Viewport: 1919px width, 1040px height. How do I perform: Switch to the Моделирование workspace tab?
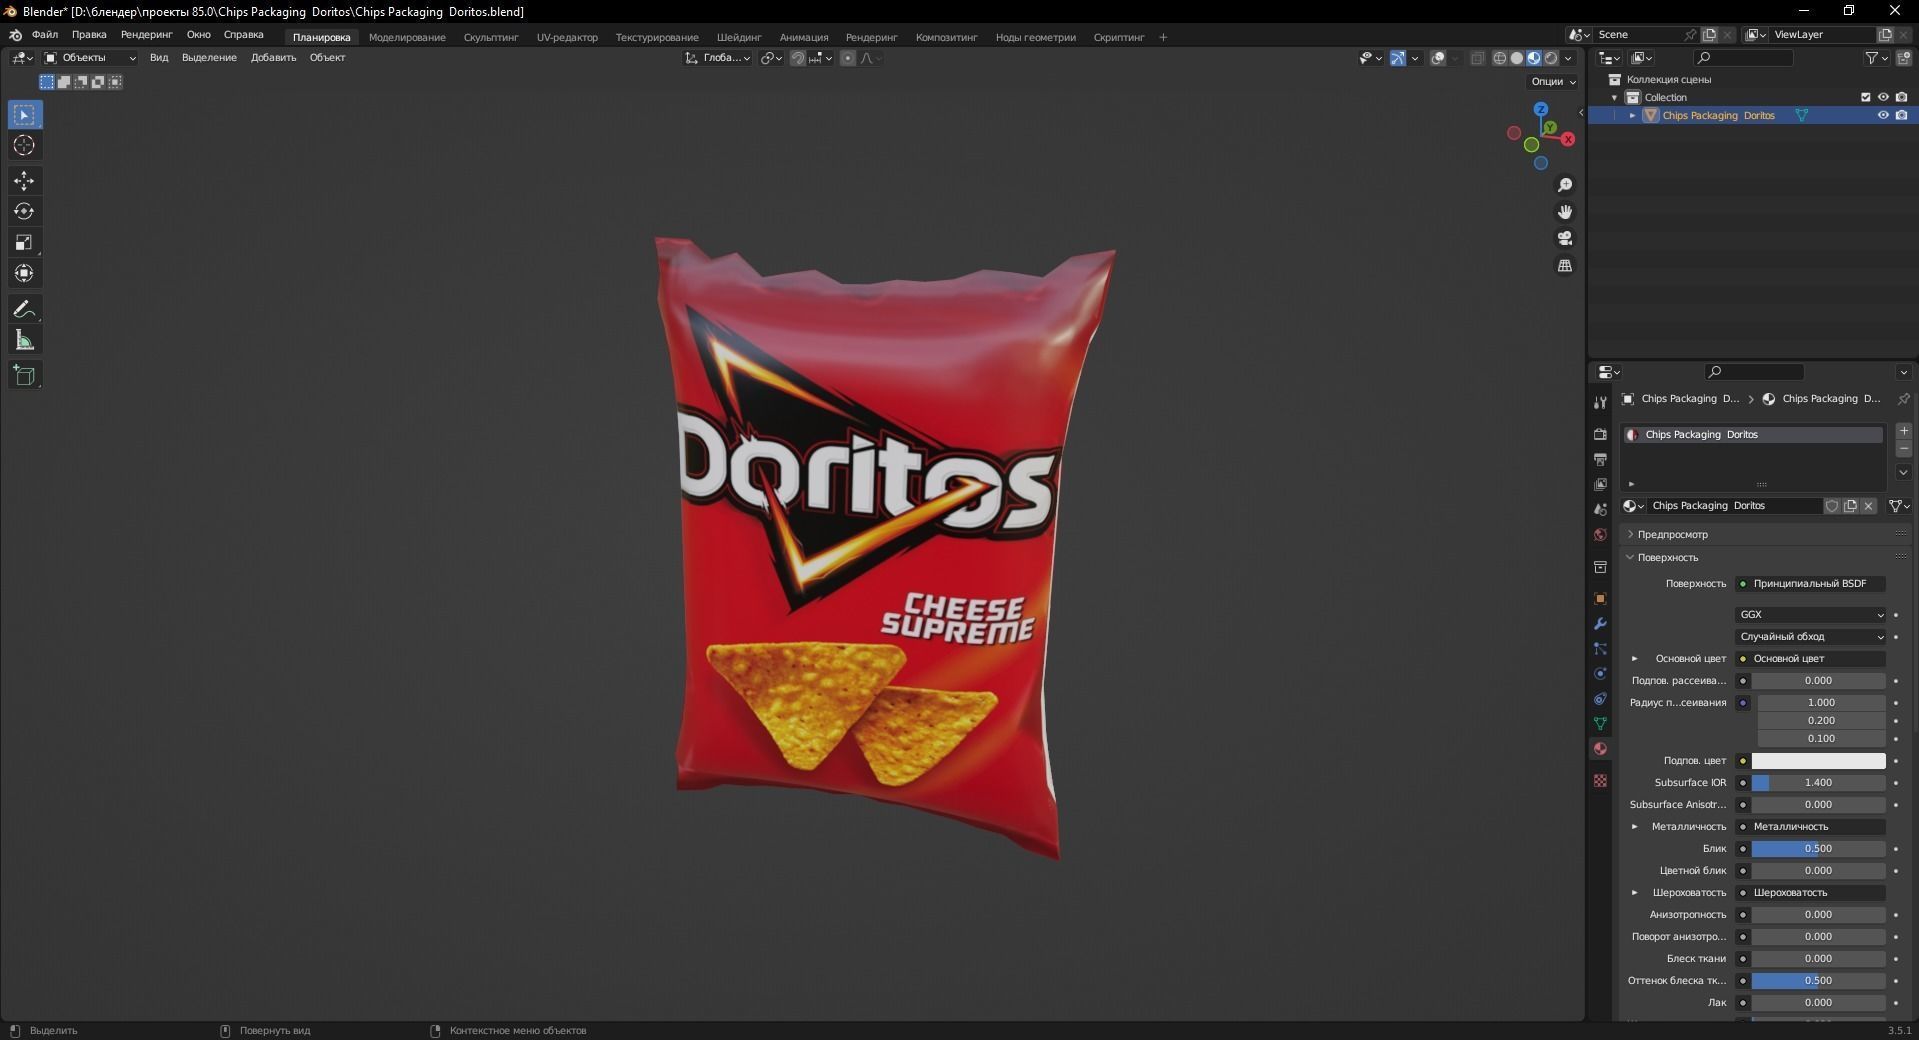pyautogui.click(x=407, y=37)
